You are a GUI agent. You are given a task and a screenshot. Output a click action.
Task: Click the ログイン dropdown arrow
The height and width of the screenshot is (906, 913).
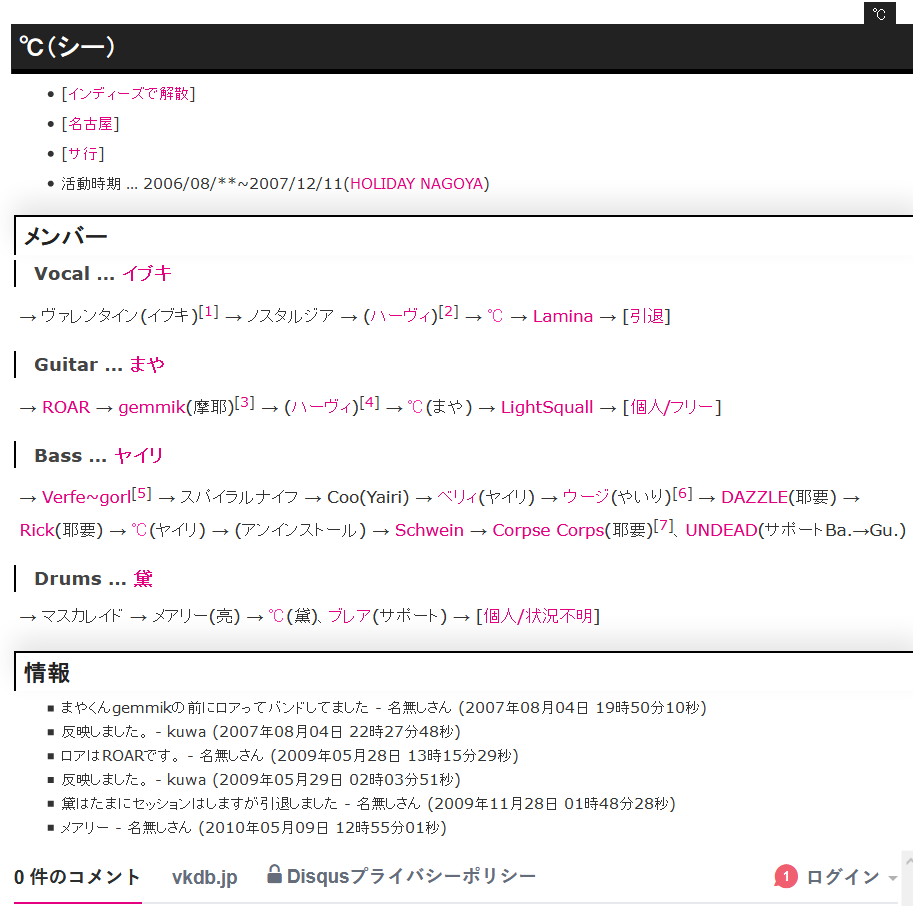pos(893,878)
